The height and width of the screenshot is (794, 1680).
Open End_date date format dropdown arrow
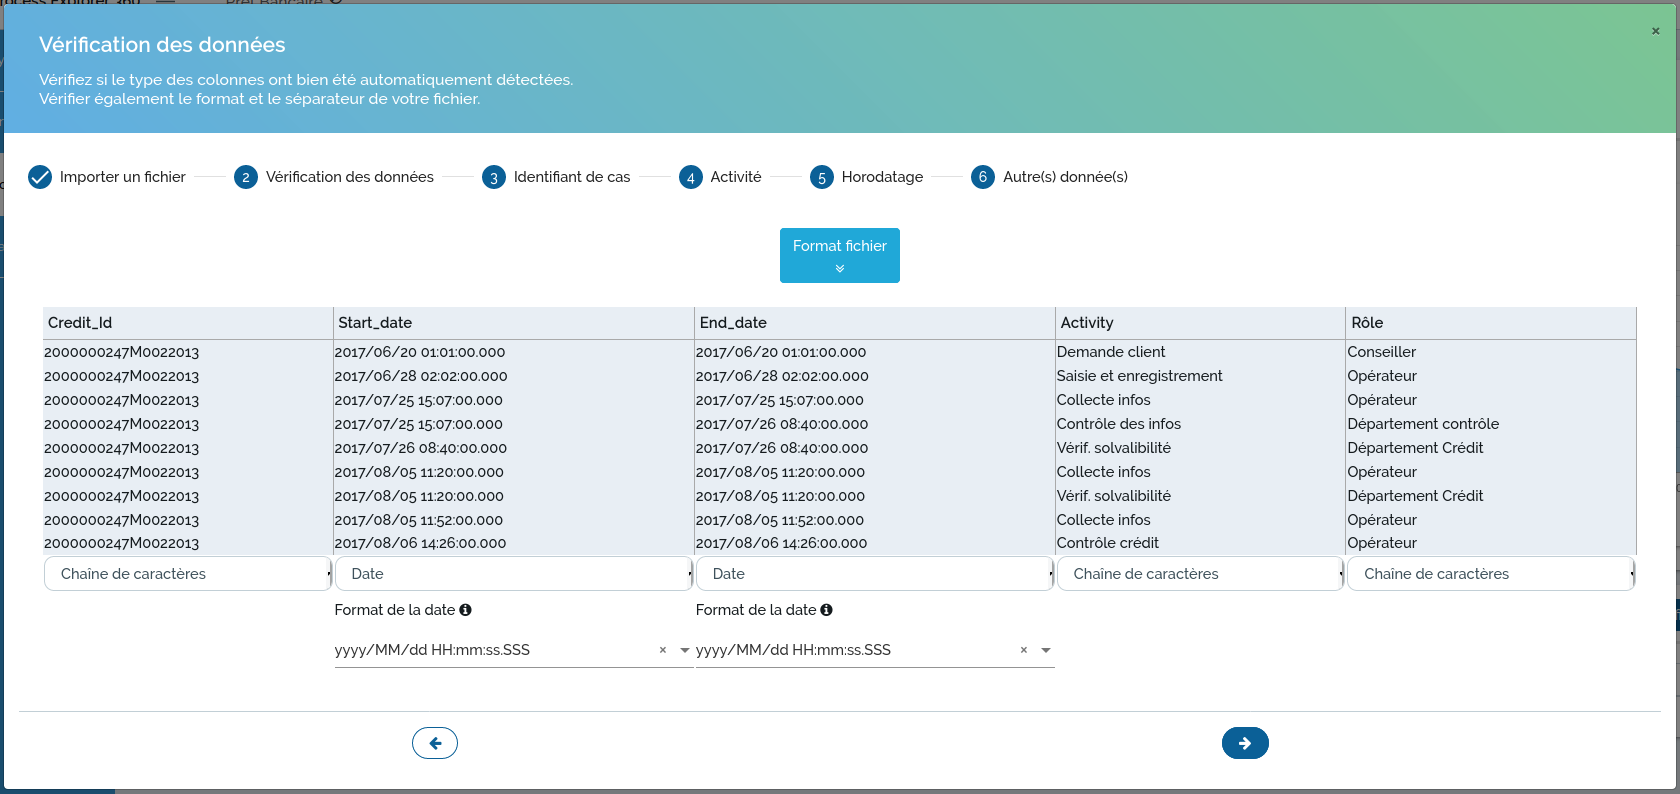(1046, 650)
